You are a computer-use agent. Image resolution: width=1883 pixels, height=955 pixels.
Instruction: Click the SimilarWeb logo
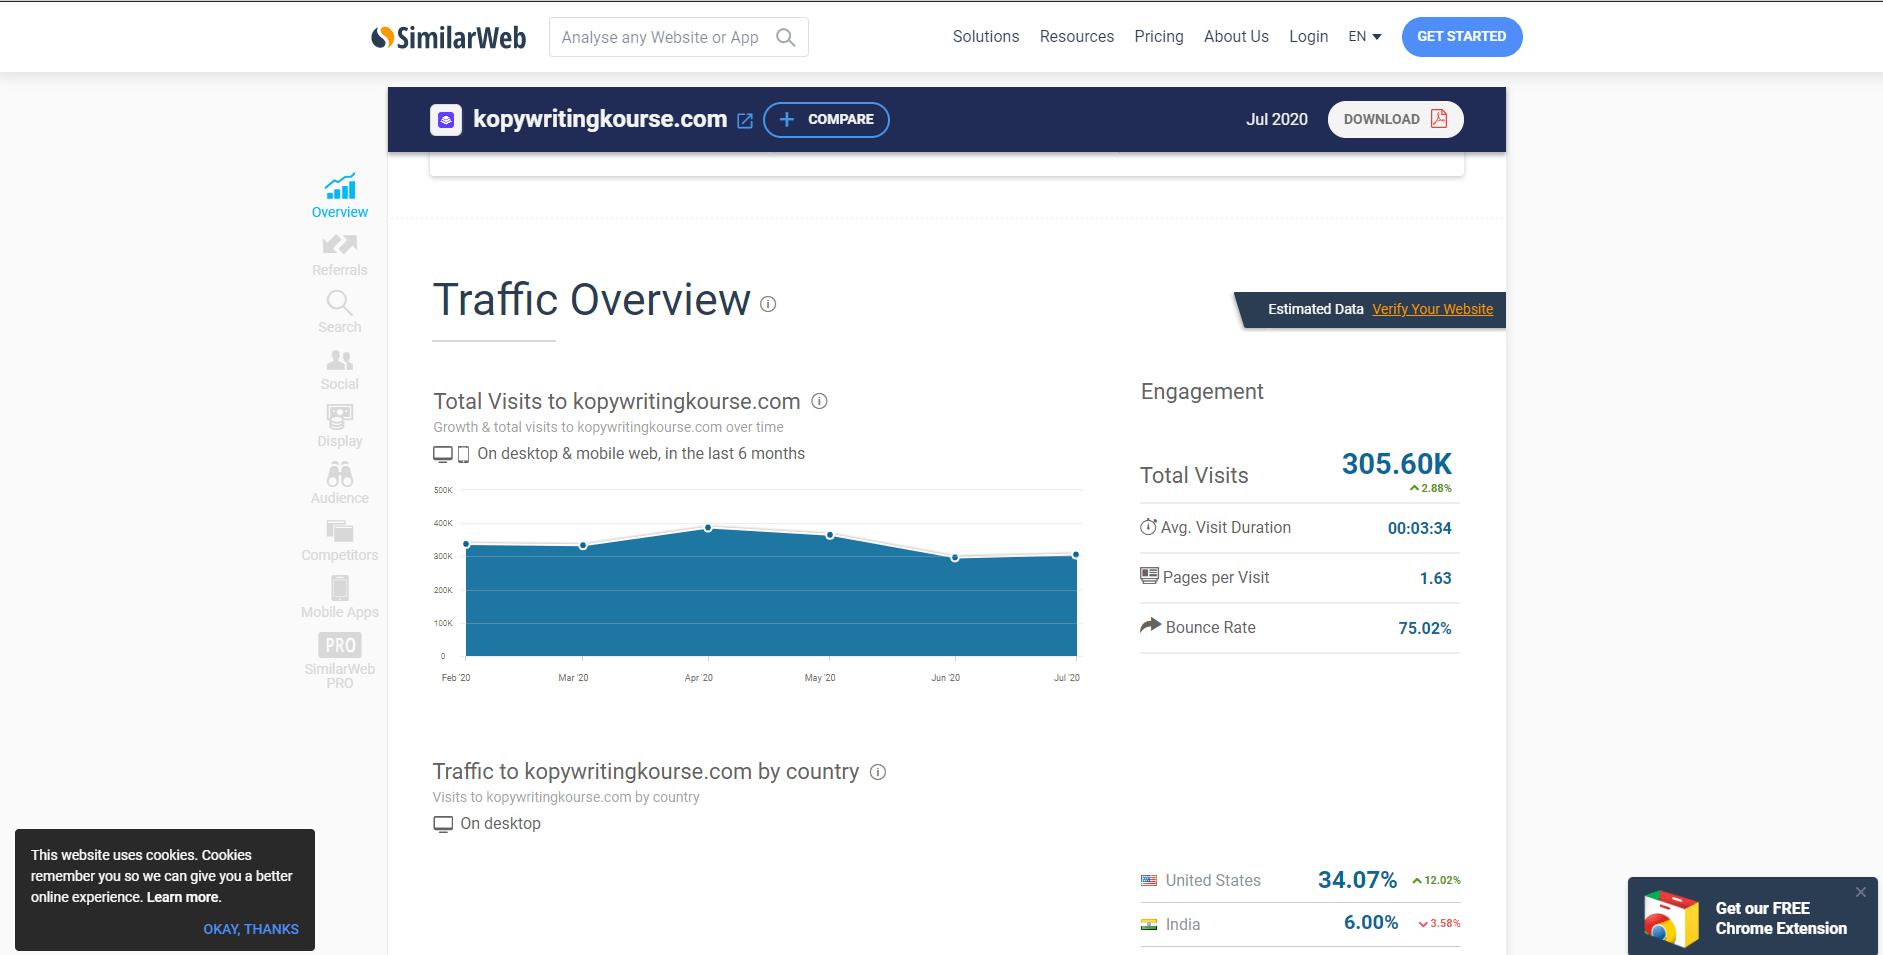coord(448,37)
